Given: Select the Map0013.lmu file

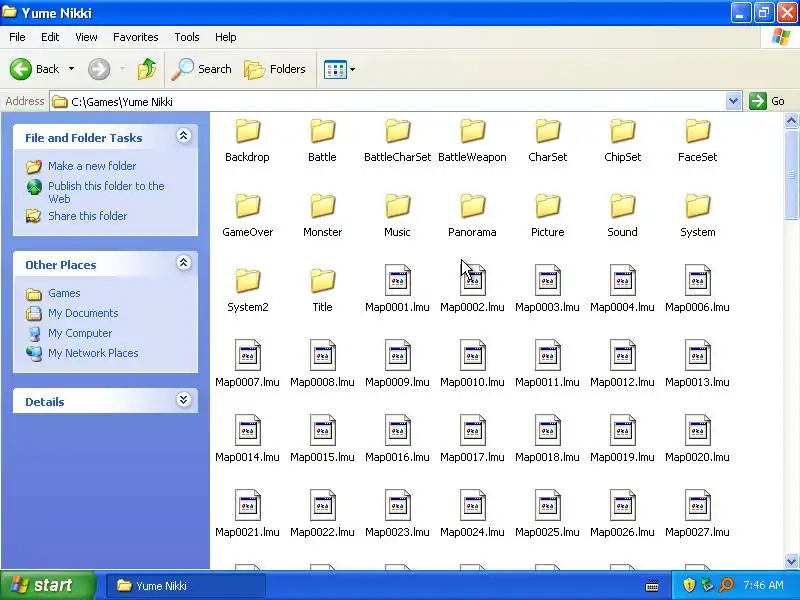Looking at the screenshot, I should click(x=697, y=364).
